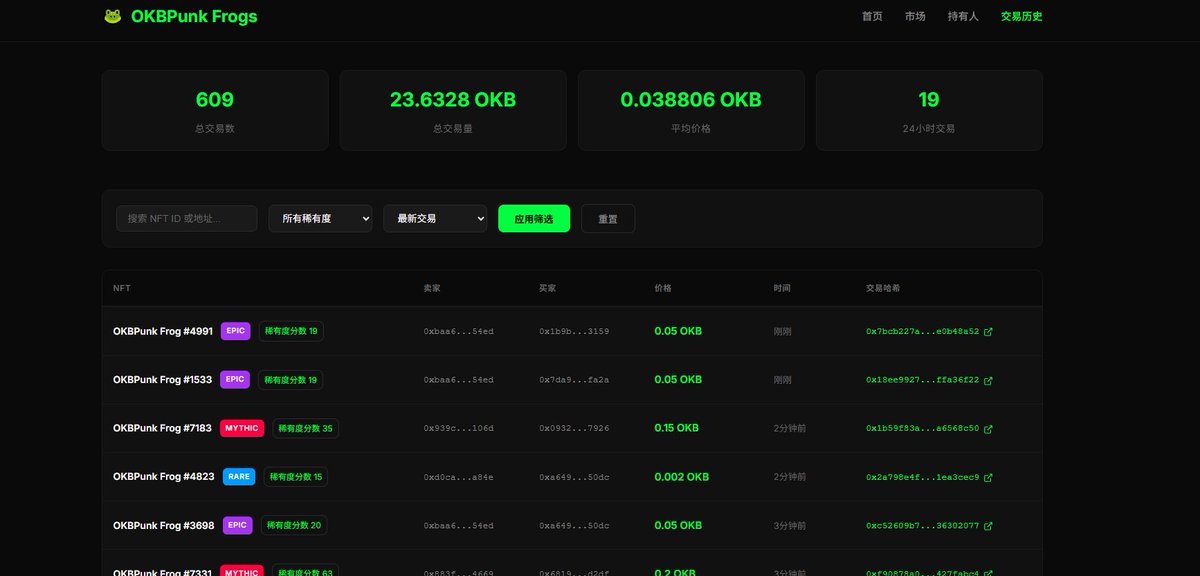Click the 卖家 column header
Viewport: 1200px width, 576px height.
point(432,288)
